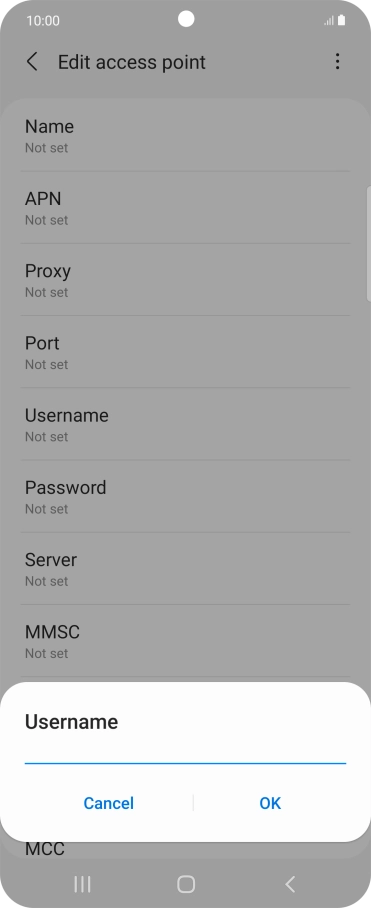Viewport: 371px width, 908px height.
Task: Open the three-dot more options menu
Action: click(x=337, y=62)
